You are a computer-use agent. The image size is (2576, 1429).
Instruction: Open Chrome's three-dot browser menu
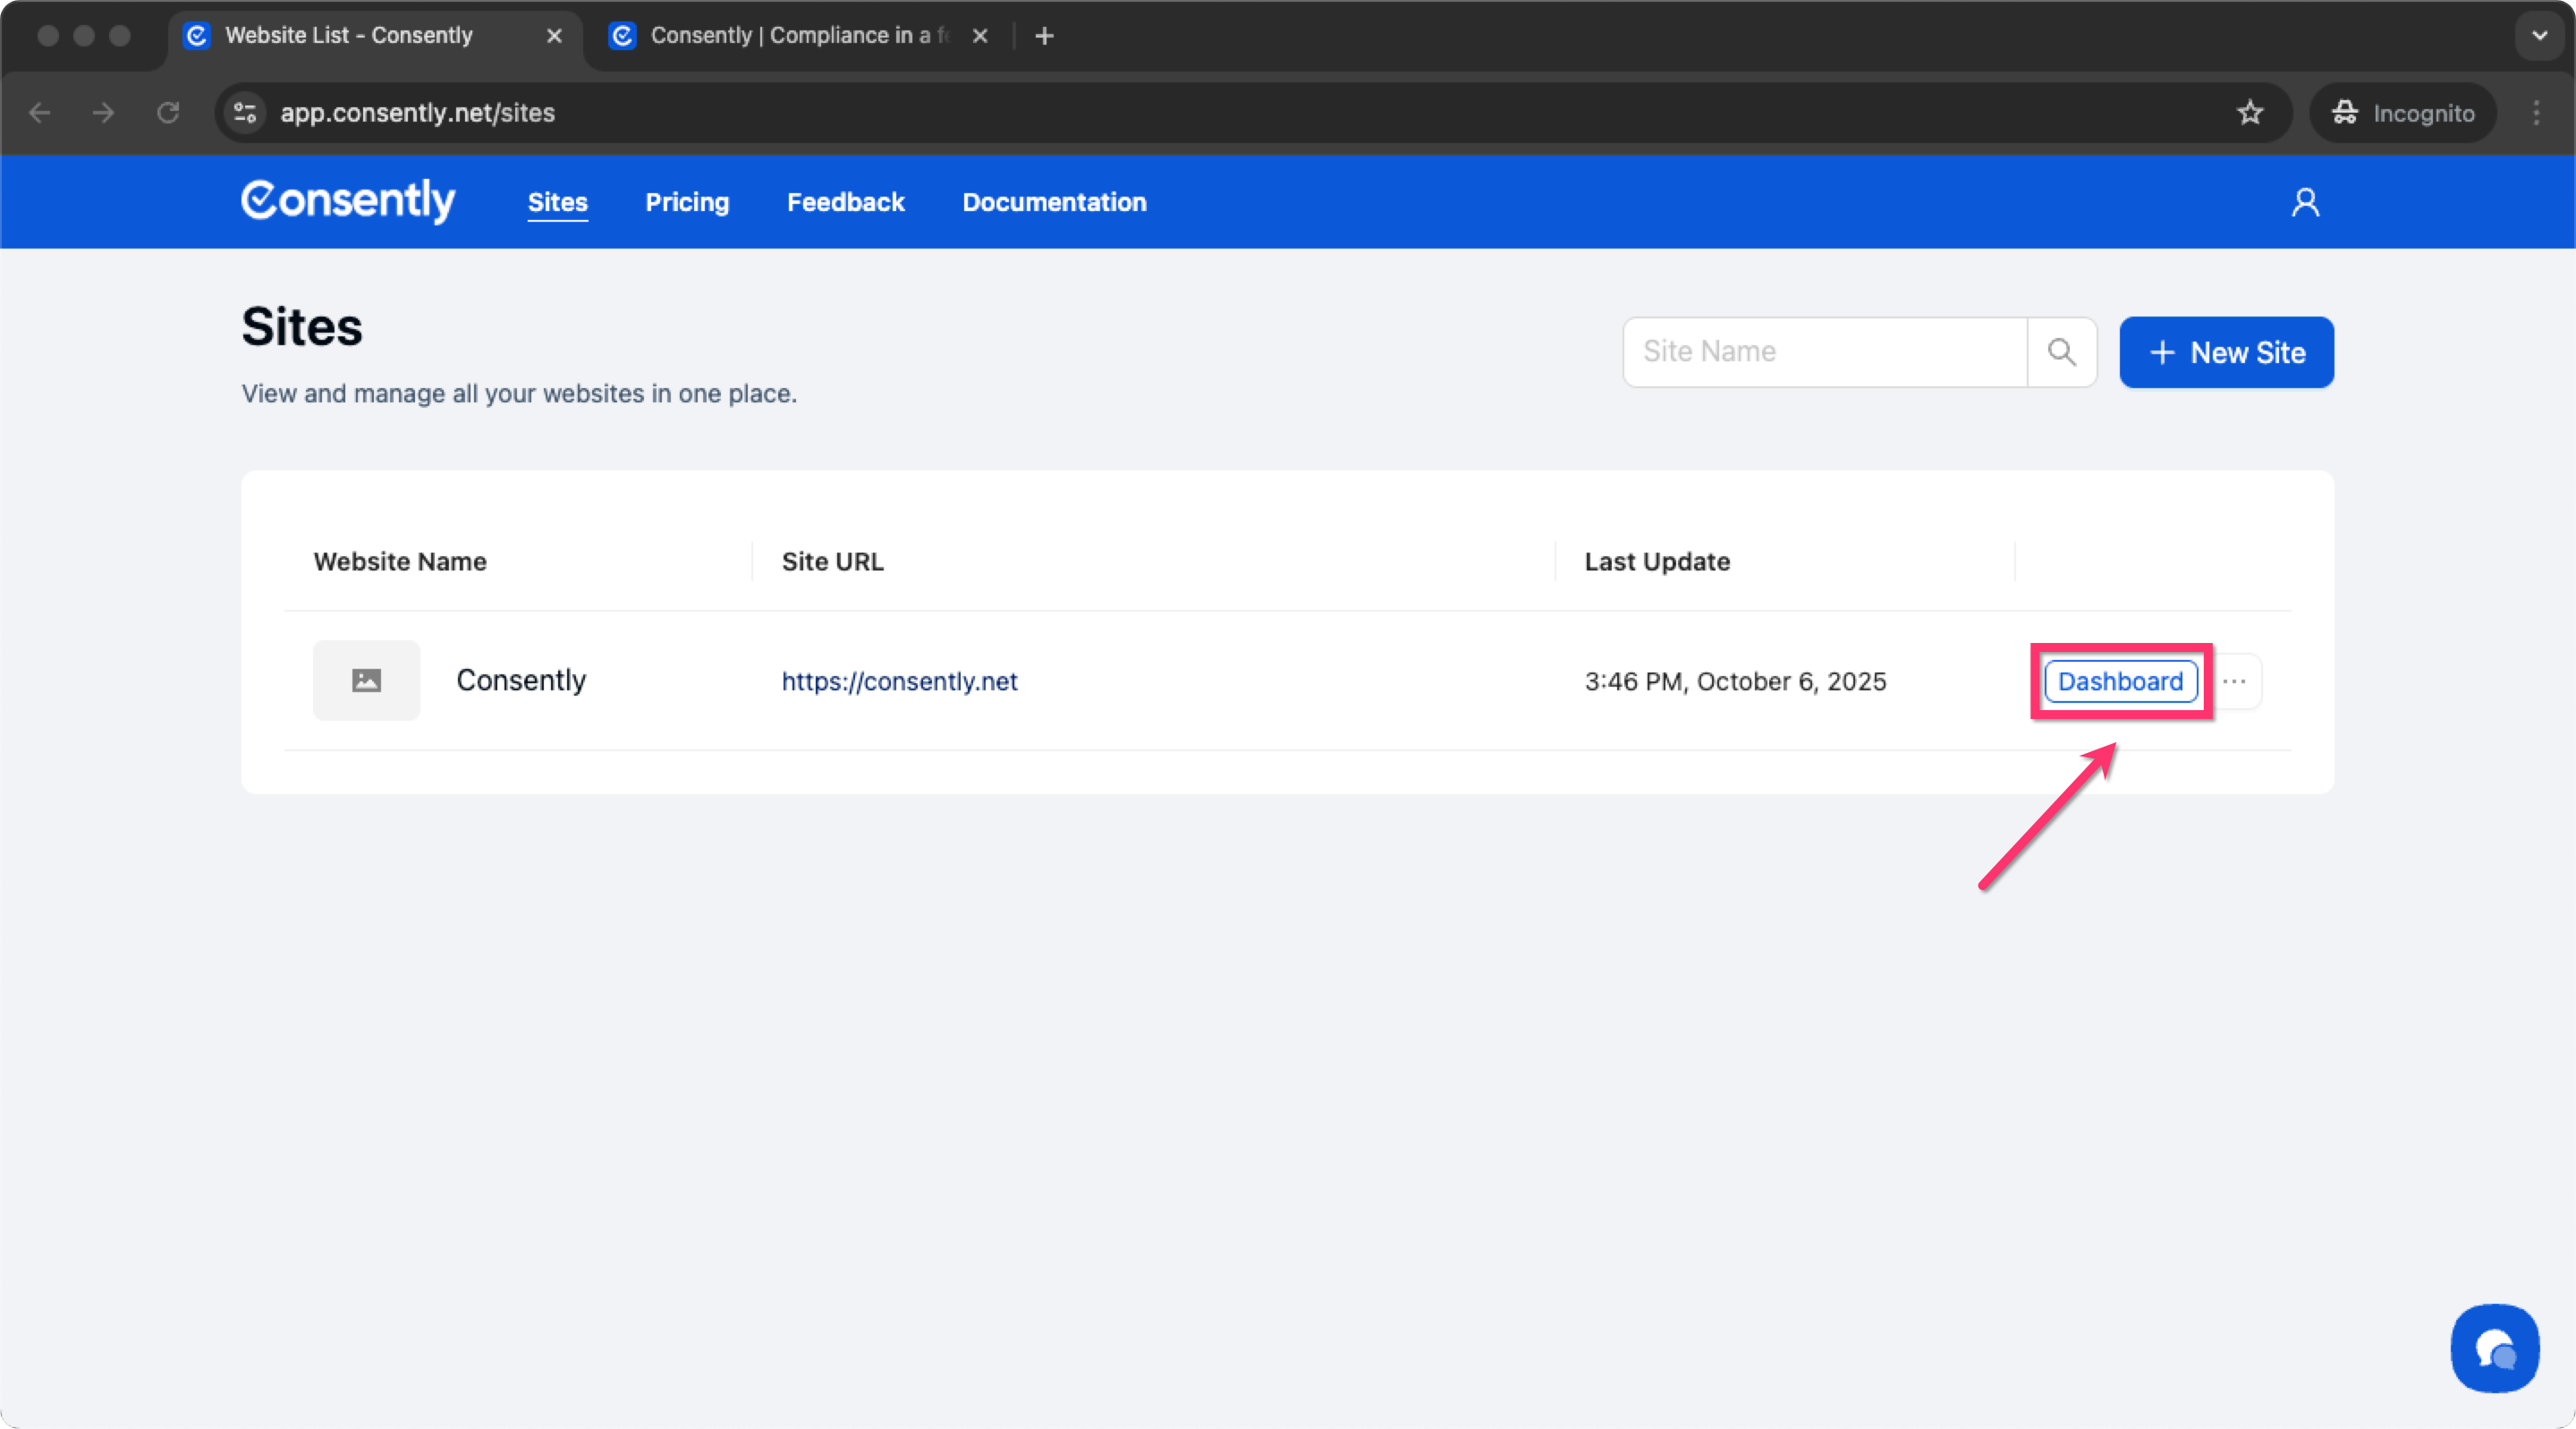click(2536, 113)
